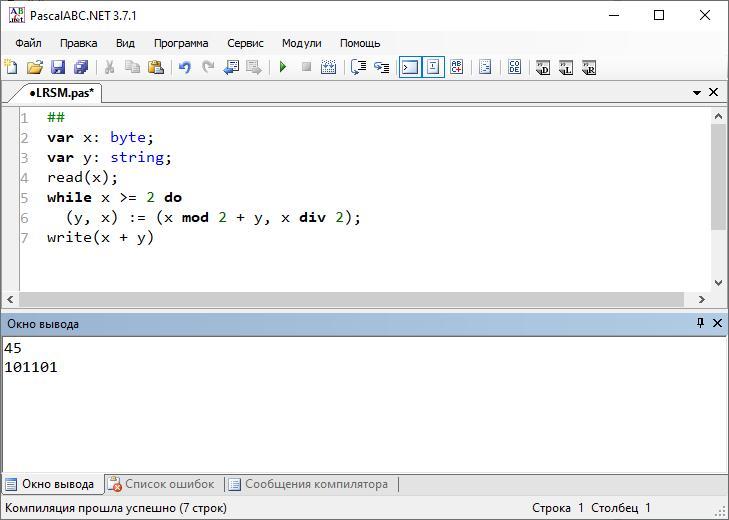Screen dimensions: 729x520
Task: Expand the open documents dropdown arrow
Action: [697, 93]
